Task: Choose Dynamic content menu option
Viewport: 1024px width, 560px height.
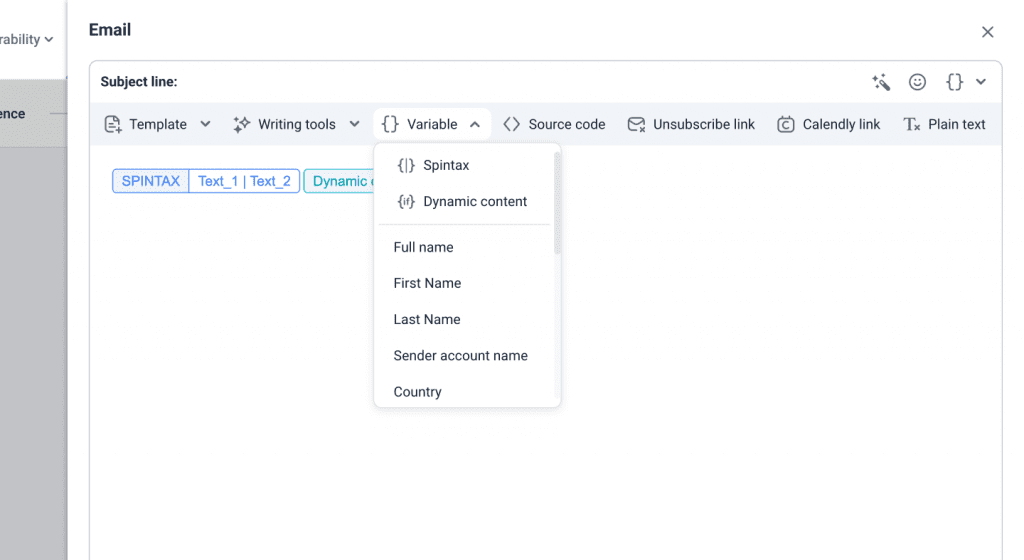Action: (474, 201)
